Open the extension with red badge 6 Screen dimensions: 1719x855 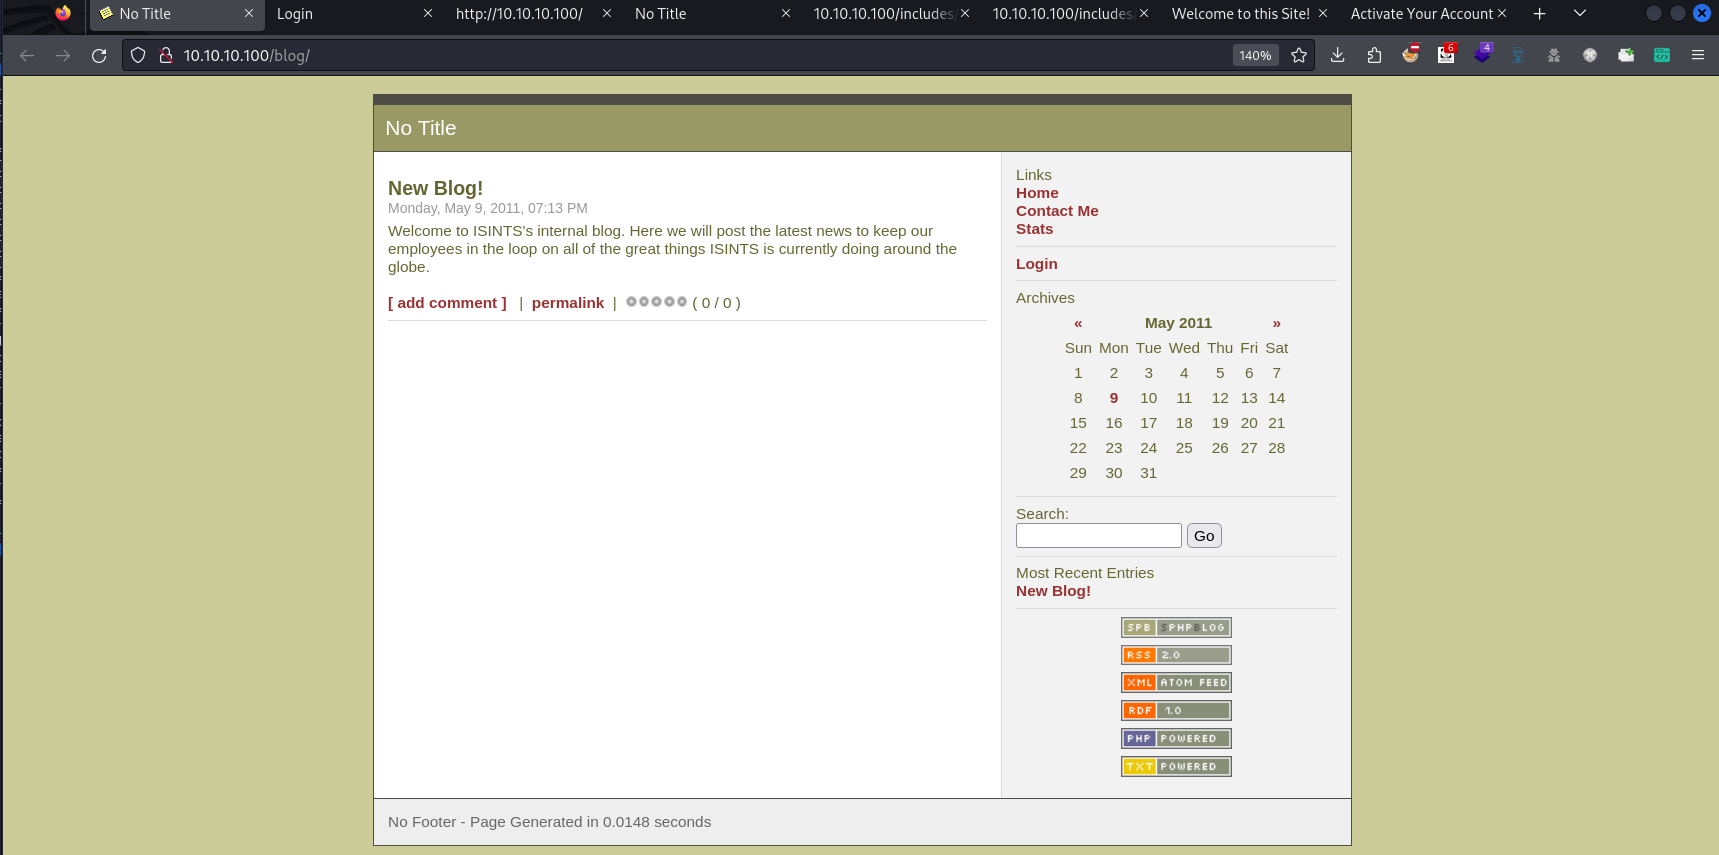pos(1446,55)
